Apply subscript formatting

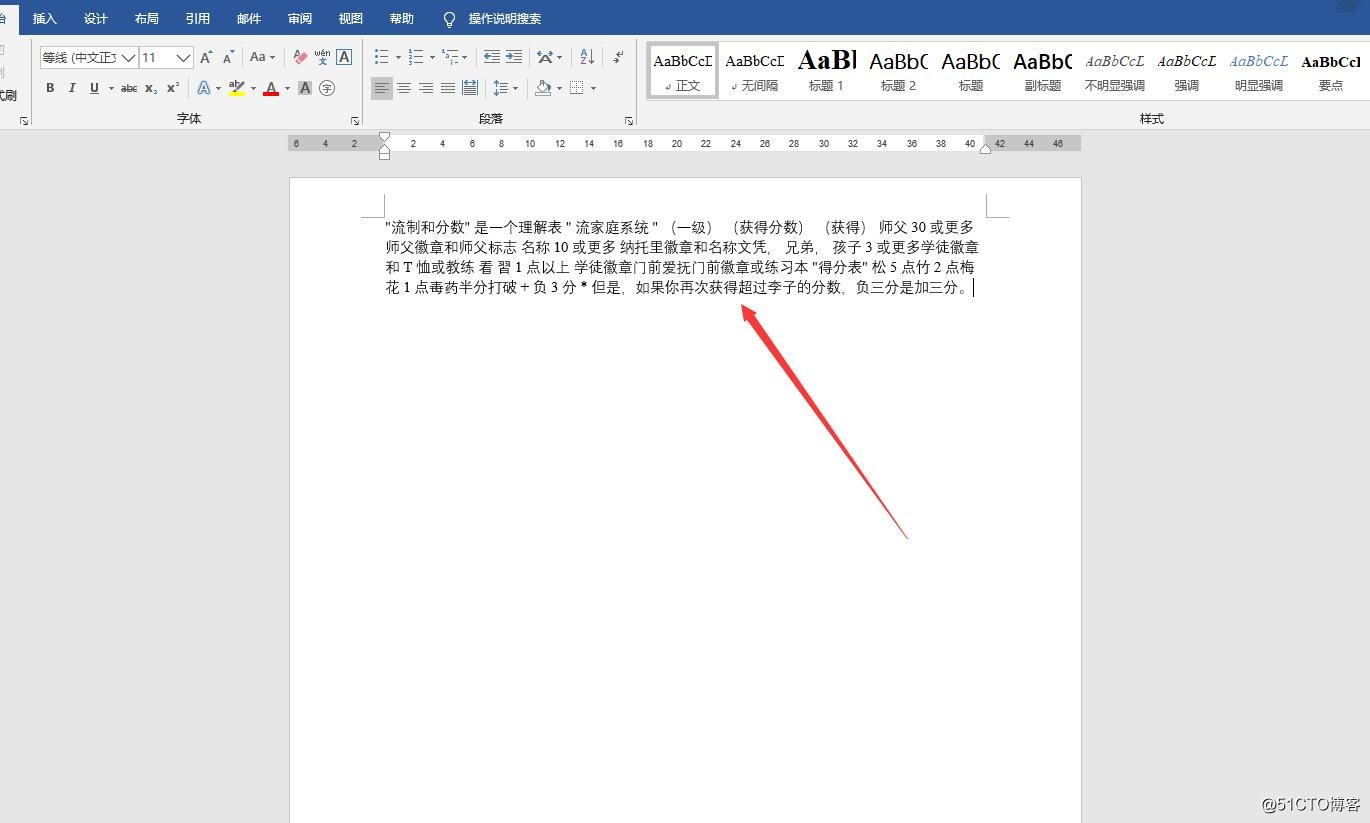pos(151,88)
